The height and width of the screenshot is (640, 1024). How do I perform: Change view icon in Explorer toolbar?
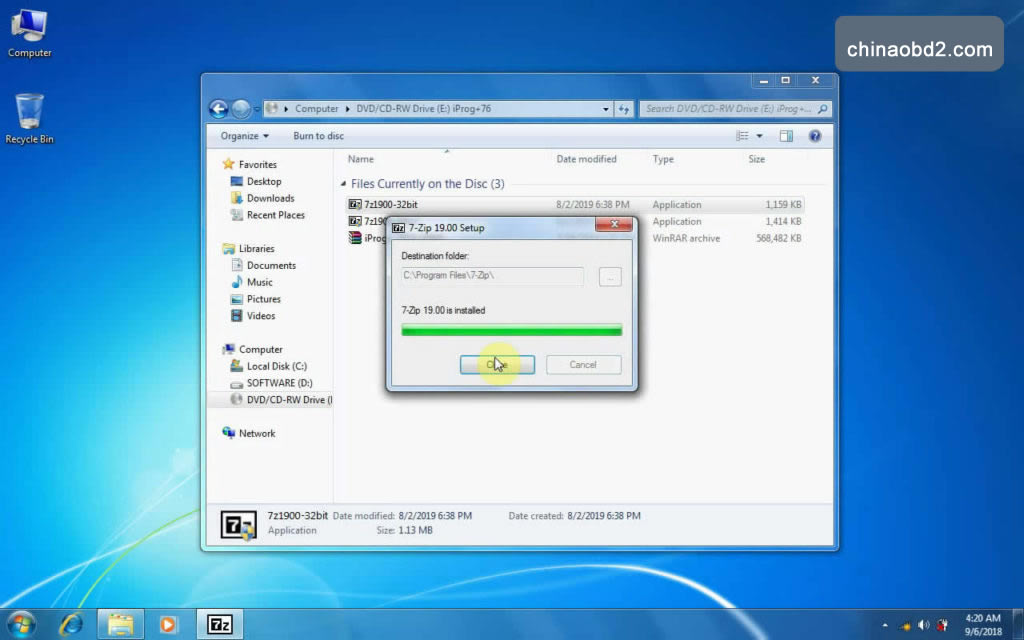tap(742, 136)
